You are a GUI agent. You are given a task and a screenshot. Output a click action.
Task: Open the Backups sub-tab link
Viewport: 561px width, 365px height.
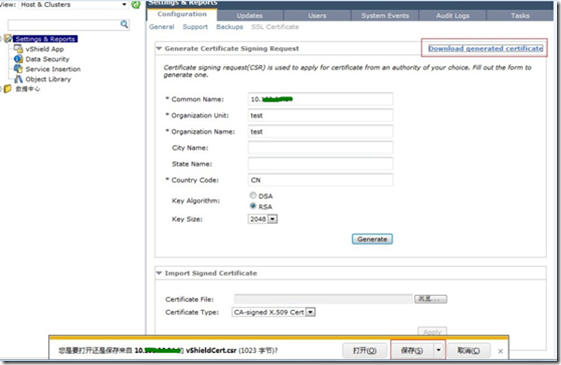[229, 27]
